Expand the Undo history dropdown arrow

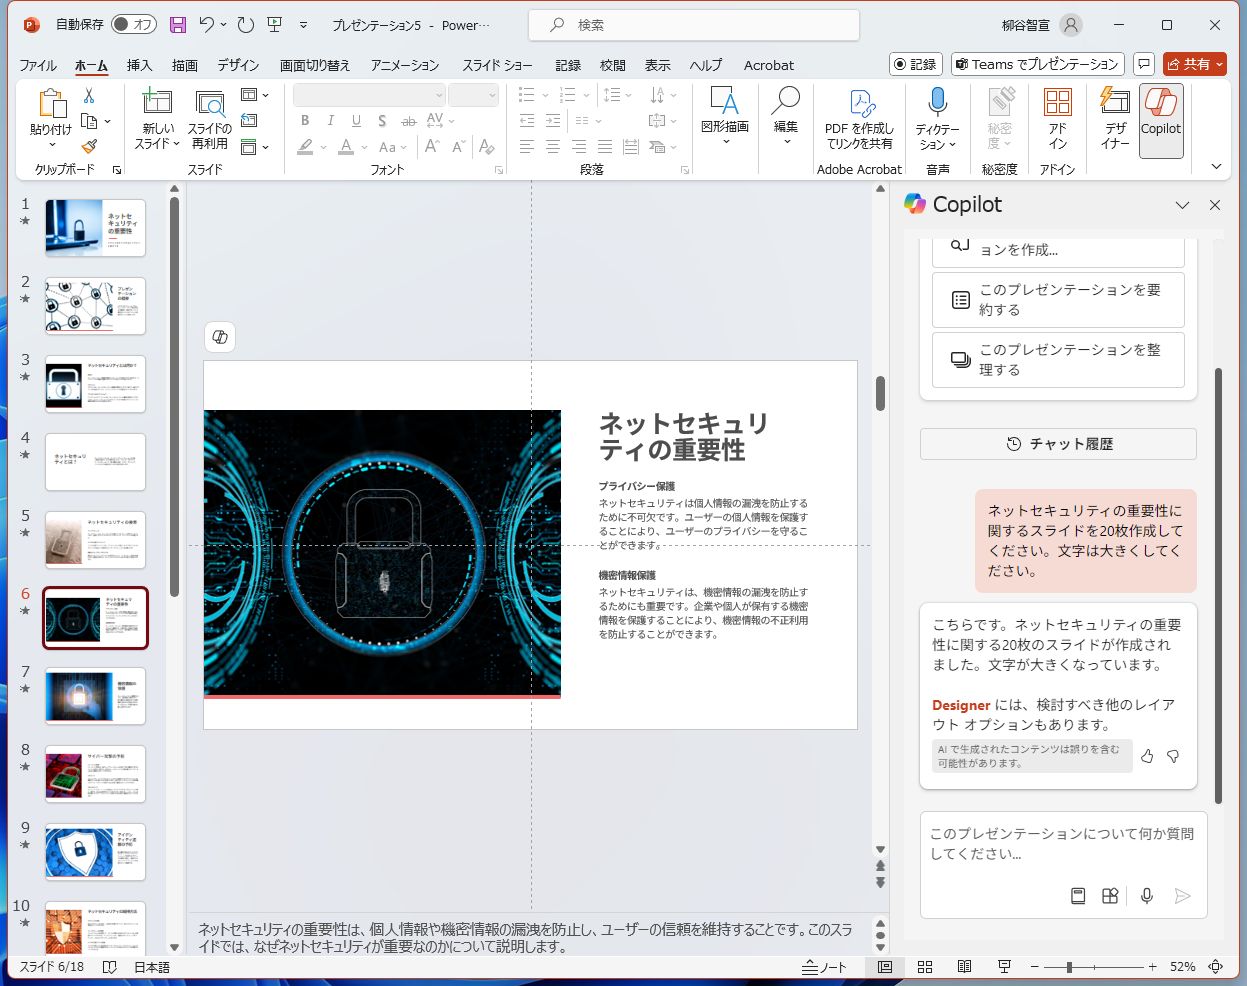pyautogui.click(x=223, y=25)
